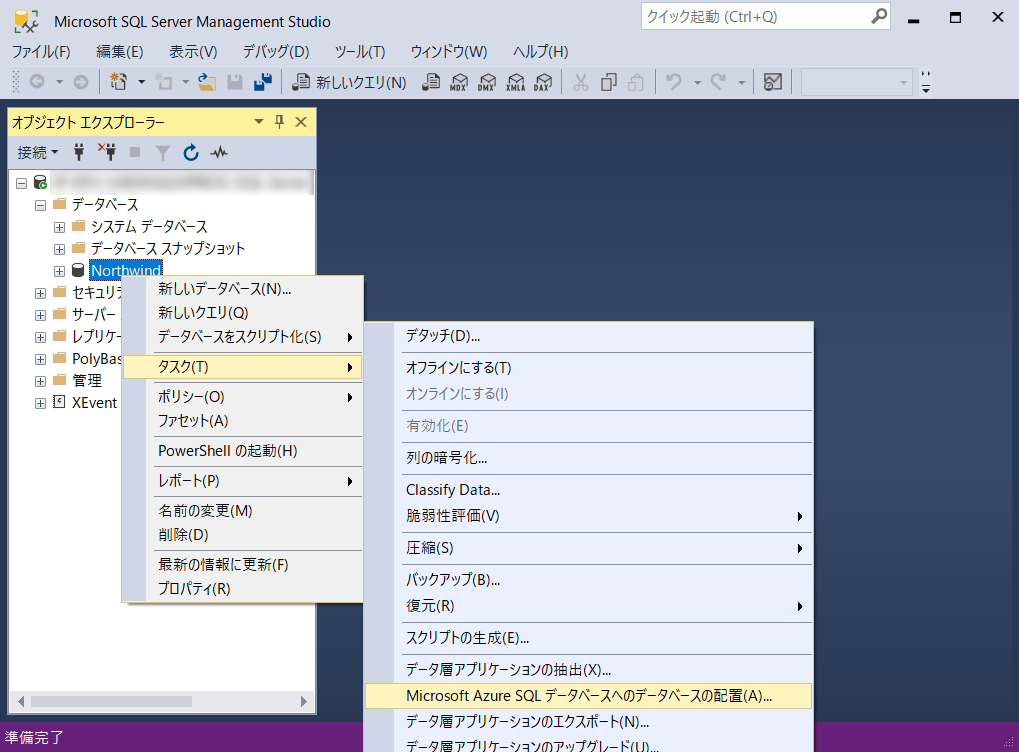Image resolution: width=1019 pixels, height=752 pixels.
Task: Click the activity monitor icon in Object Explorer
Action: tap(219, 152)
